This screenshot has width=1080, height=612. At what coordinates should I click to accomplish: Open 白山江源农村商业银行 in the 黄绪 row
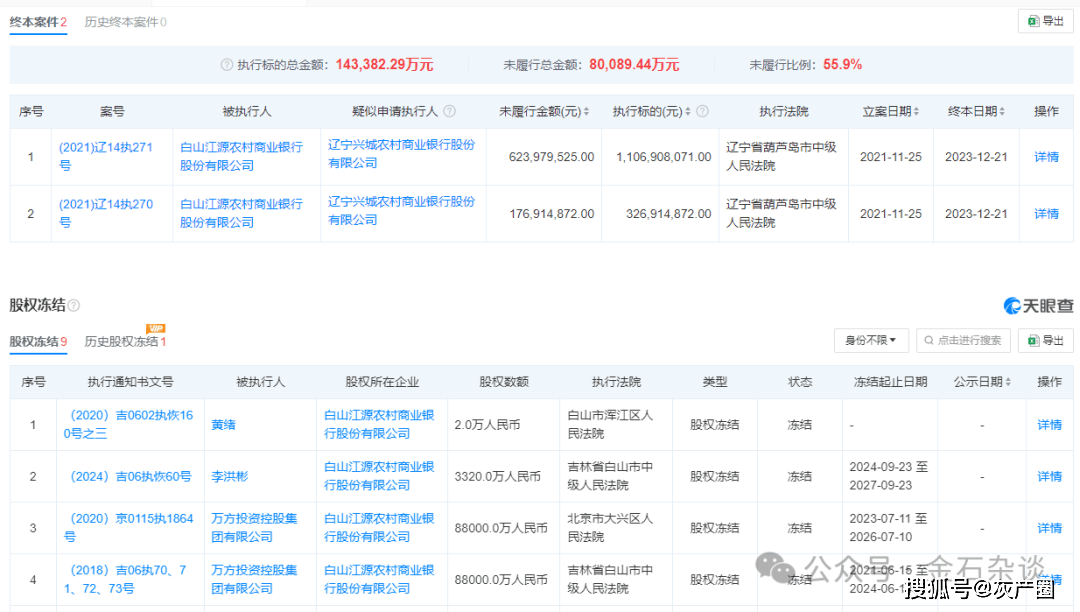click(379, 425)
